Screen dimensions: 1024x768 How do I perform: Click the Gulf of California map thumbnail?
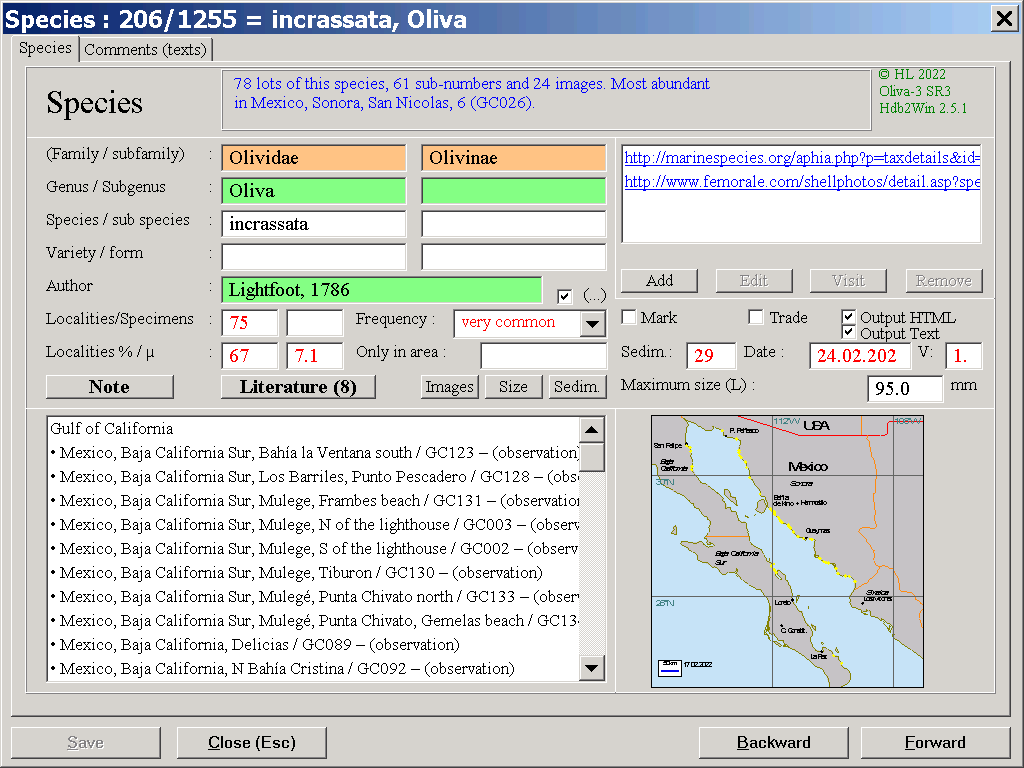(x=787, y=551)
